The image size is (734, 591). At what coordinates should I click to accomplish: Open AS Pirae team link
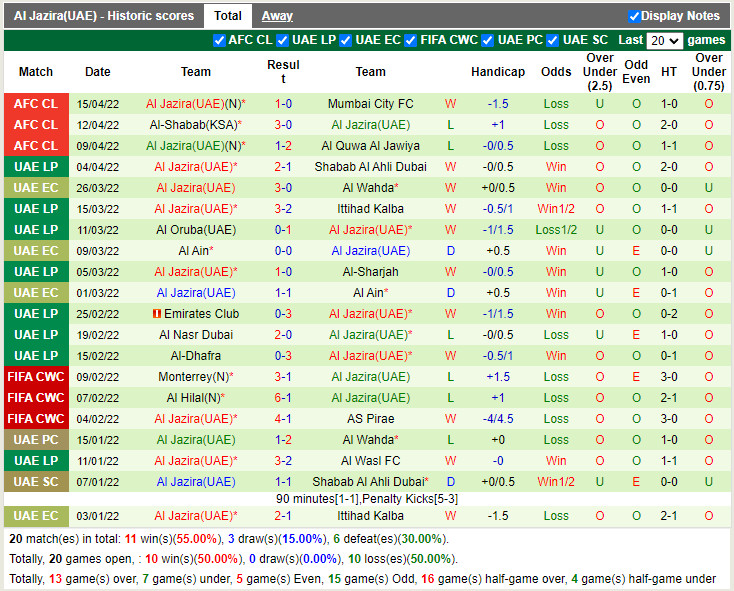[x=370, y=419]
